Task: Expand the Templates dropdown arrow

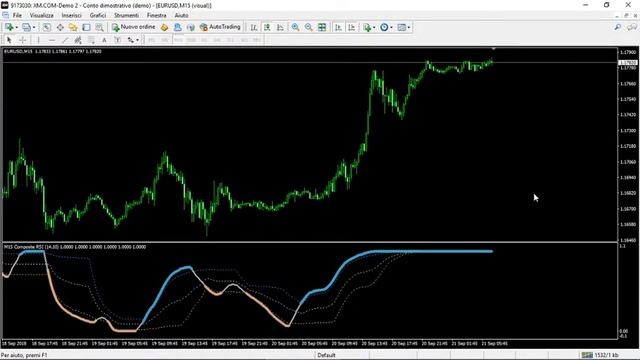Action: tap(409, 27)
